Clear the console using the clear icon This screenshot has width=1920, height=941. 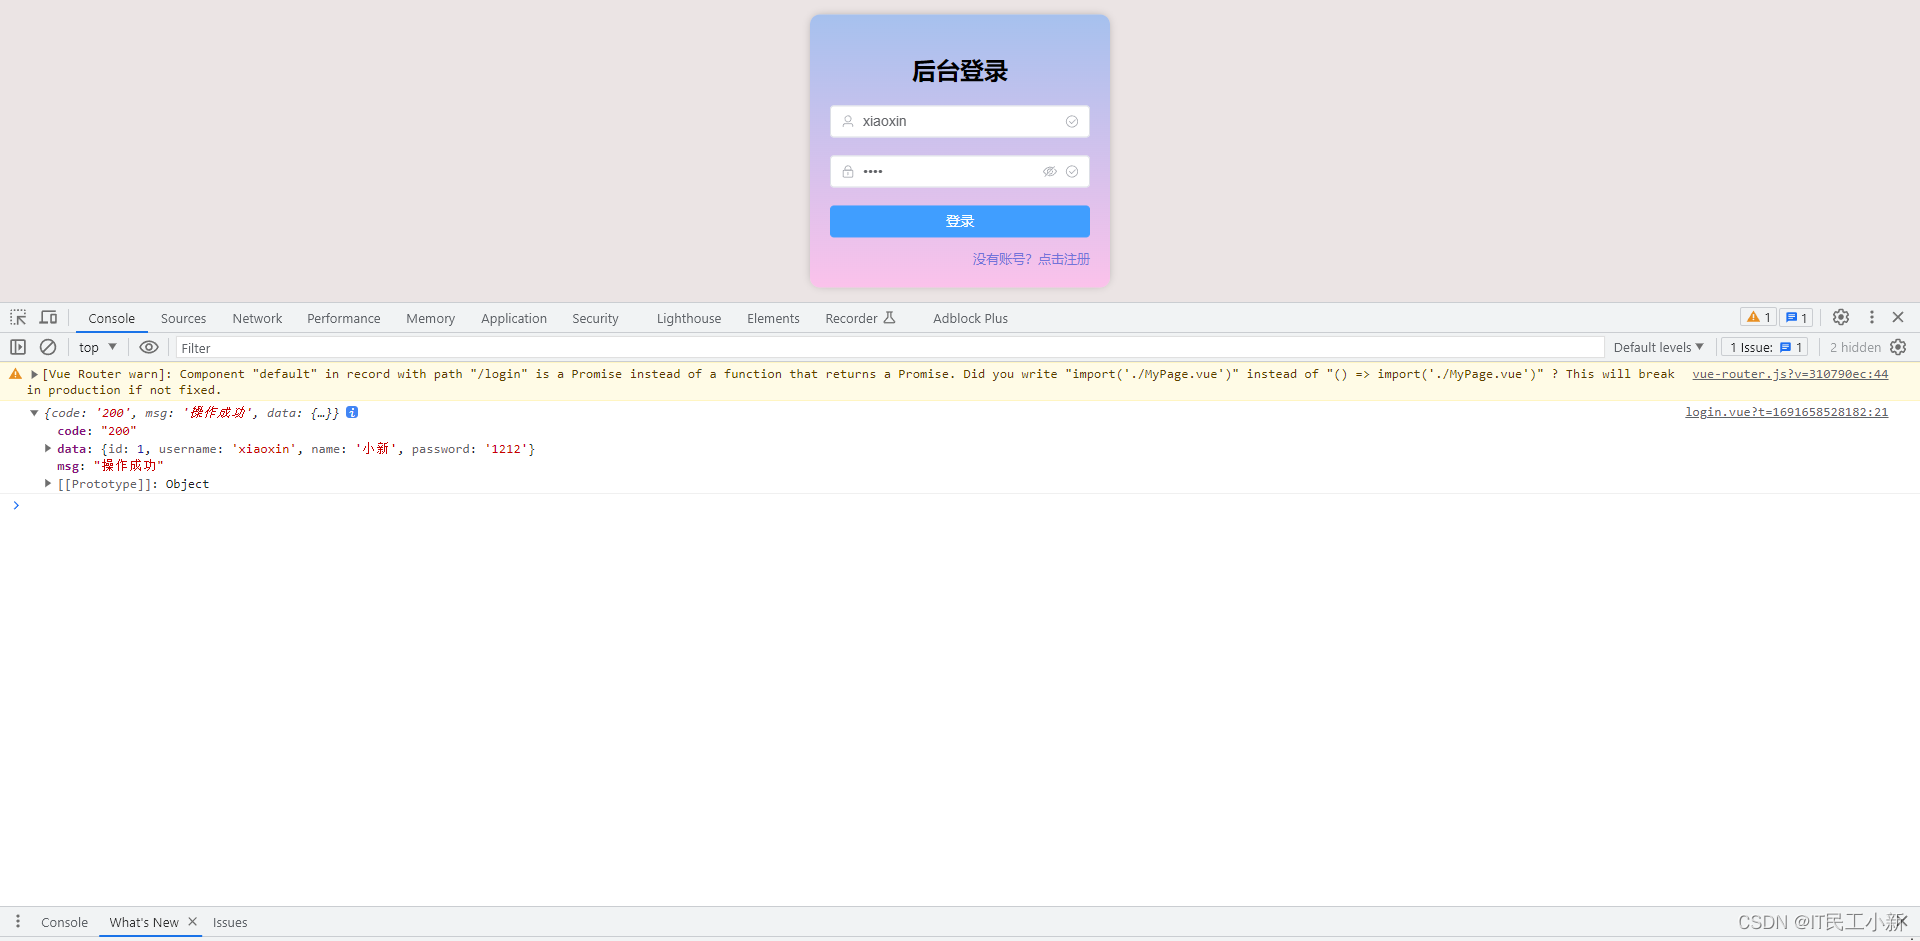click(x=48, y=347)
